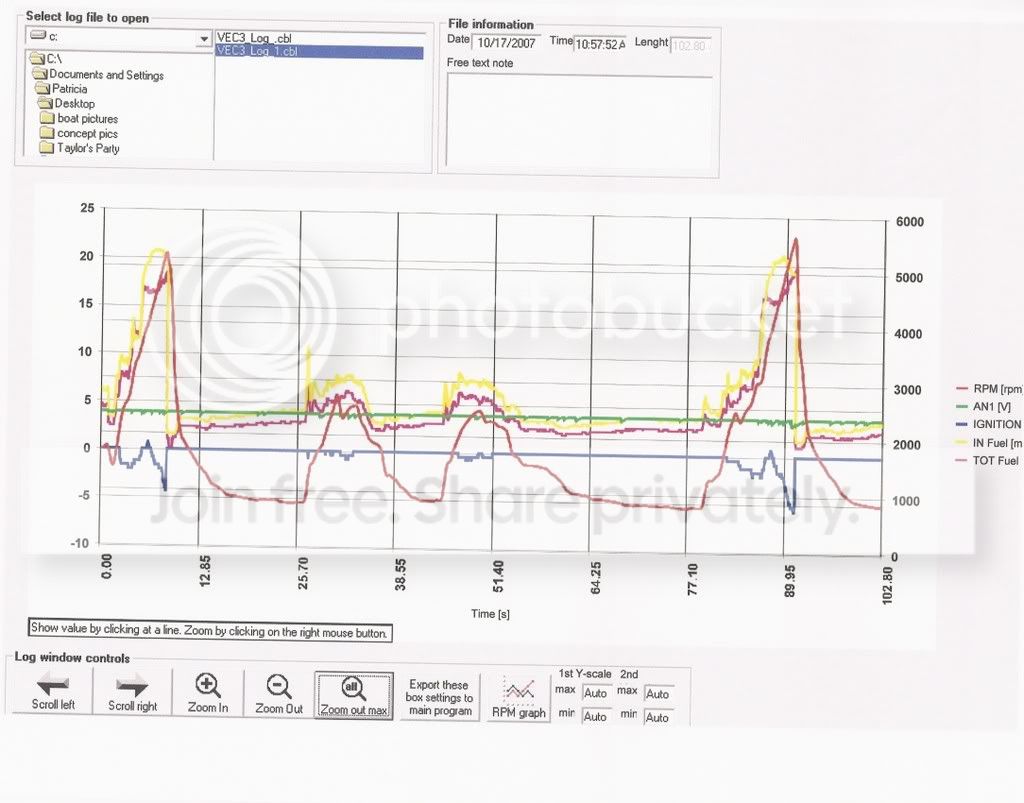Select the concept pics folder
This screenshot has width=1024, height=803.
tap(80, 133)
